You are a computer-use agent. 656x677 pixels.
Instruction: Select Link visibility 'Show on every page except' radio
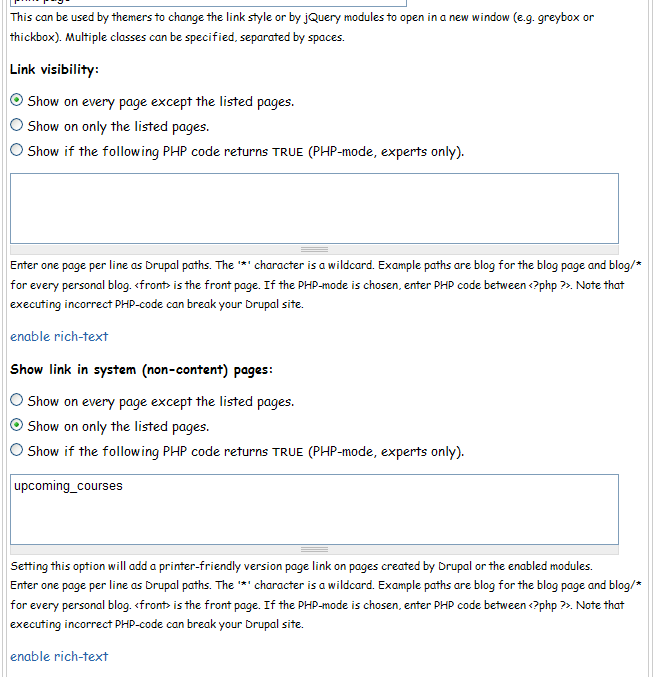pyautogui.click(x=16, y=100)
